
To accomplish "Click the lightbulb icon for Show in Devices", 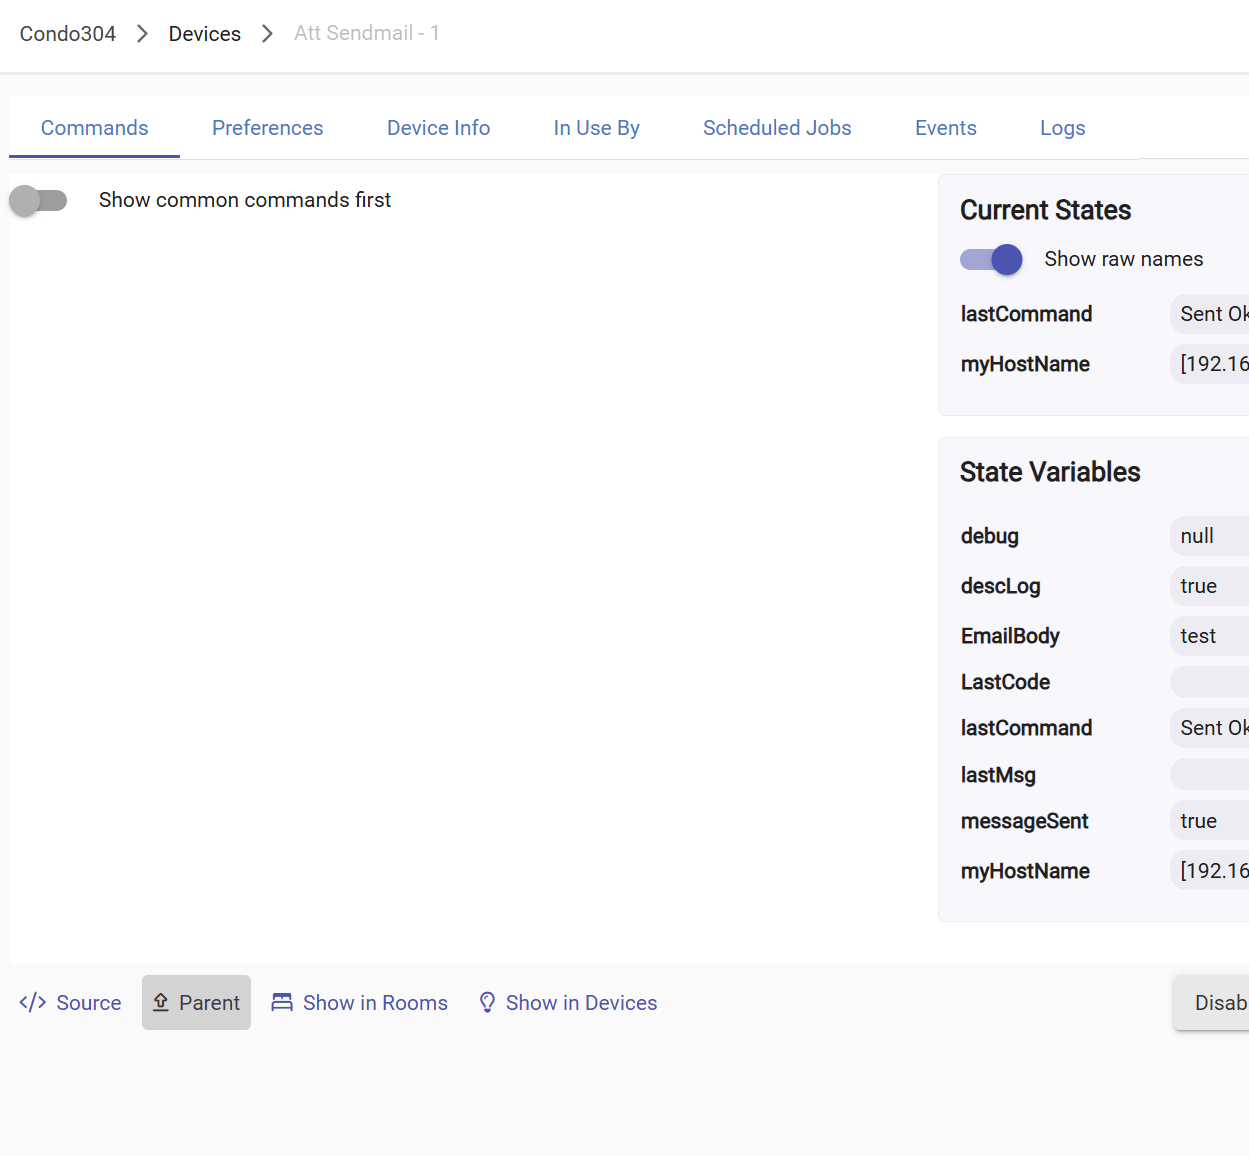I will (487, 1002).
